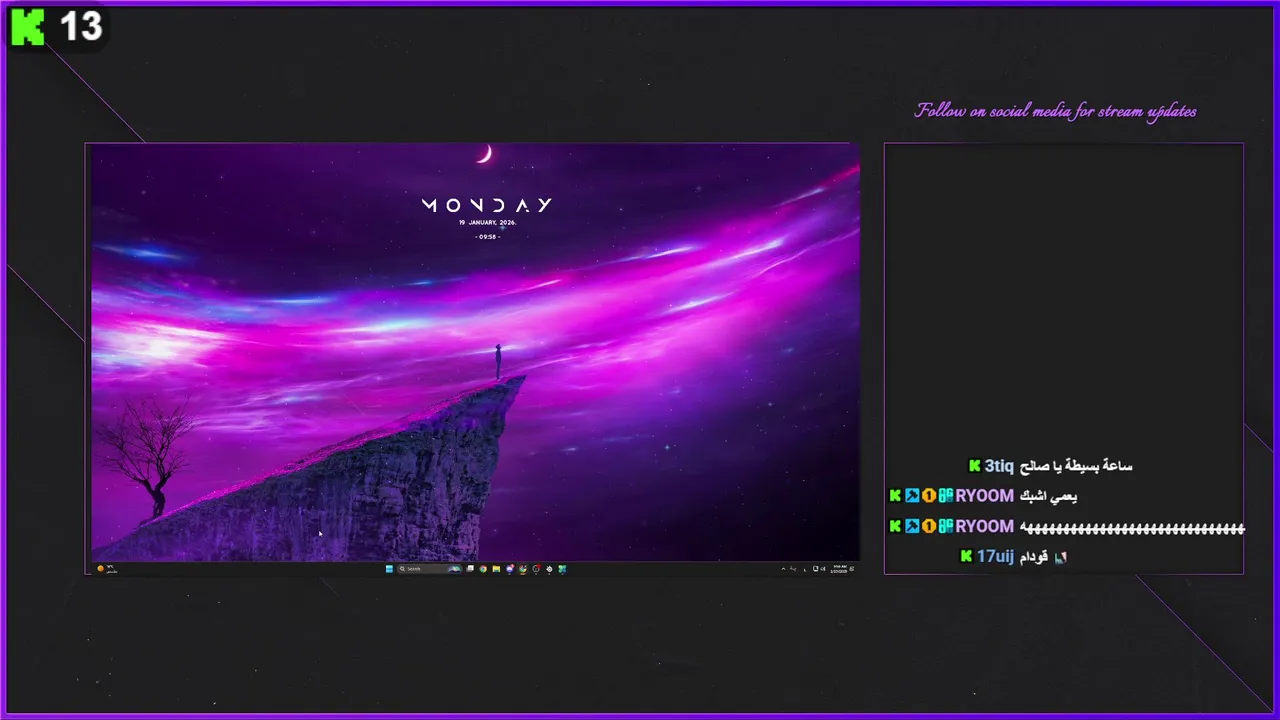Screen dimensions: 1280x720
Task: Open the notification center icon
Action: click(852, 569)
